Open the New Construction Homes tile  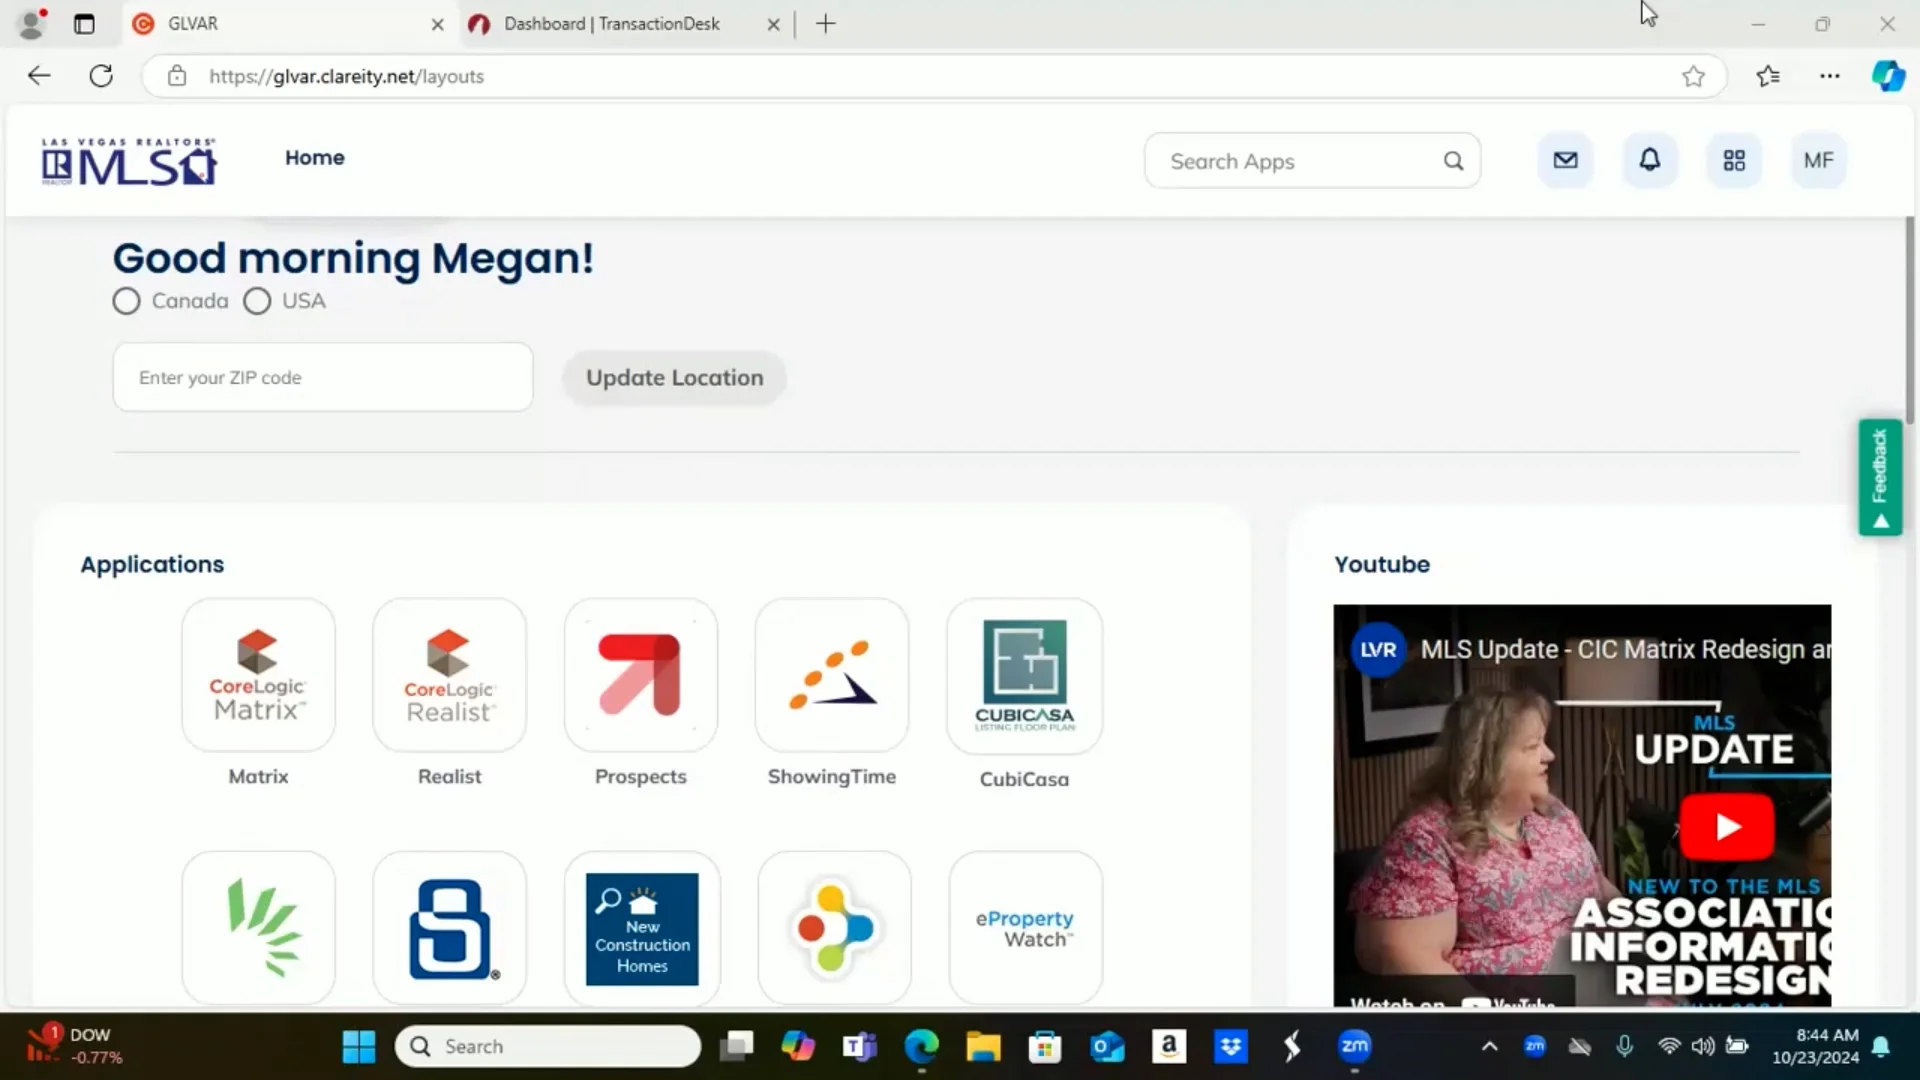pyautogui.click(x=642, y=928)
